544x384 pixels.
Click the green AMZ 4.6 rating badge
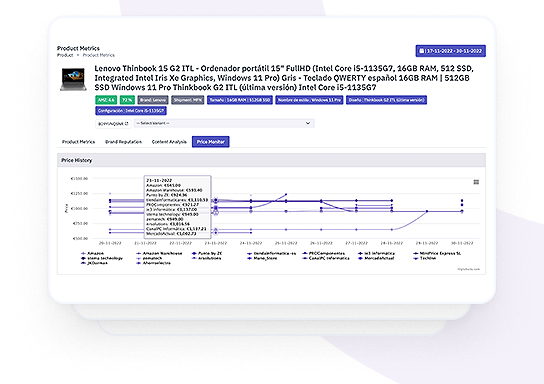click(x=106, y=100)
